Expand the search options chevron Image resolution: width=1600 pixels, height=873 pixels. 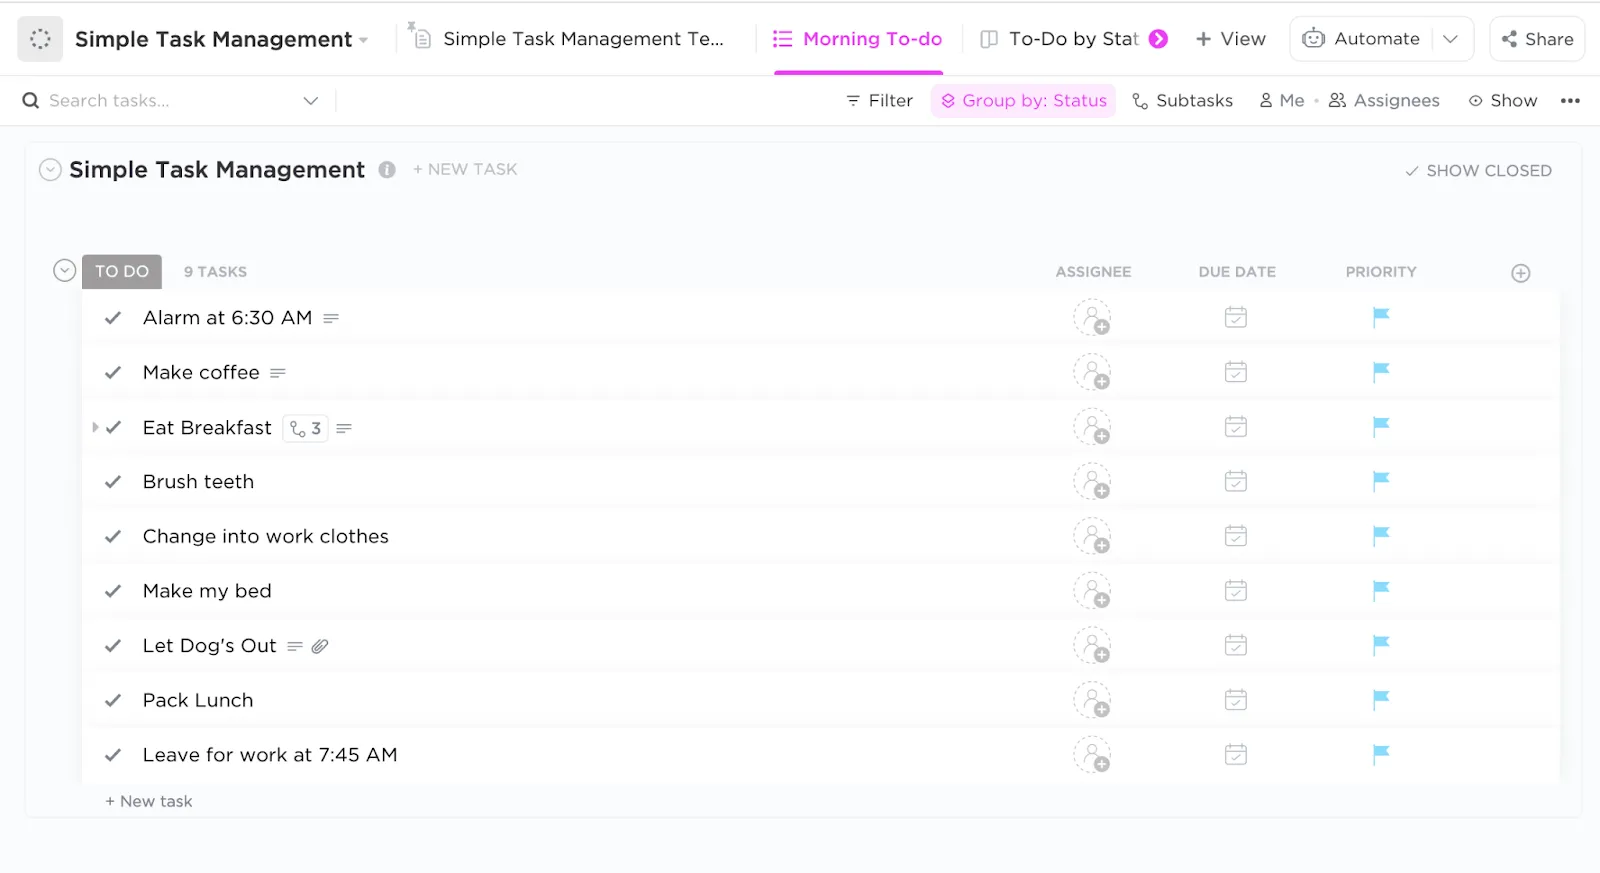(311, 101)
